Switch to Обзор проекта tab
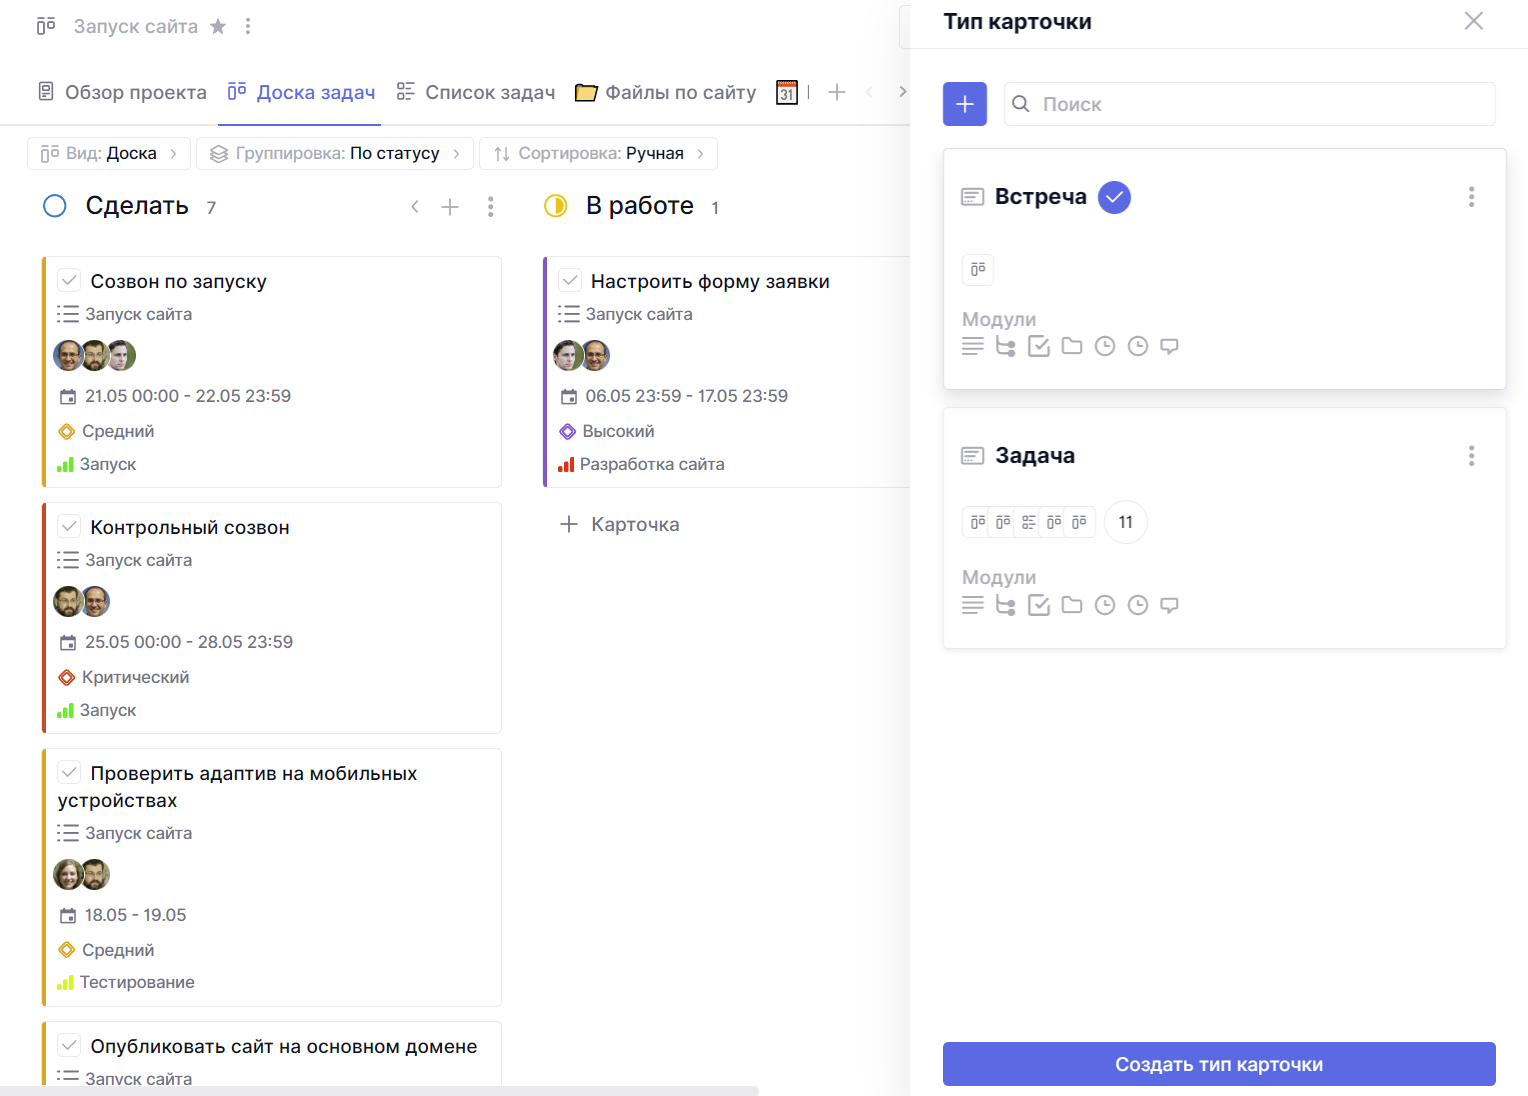Screen dimensions: 1528x1096 122,92
